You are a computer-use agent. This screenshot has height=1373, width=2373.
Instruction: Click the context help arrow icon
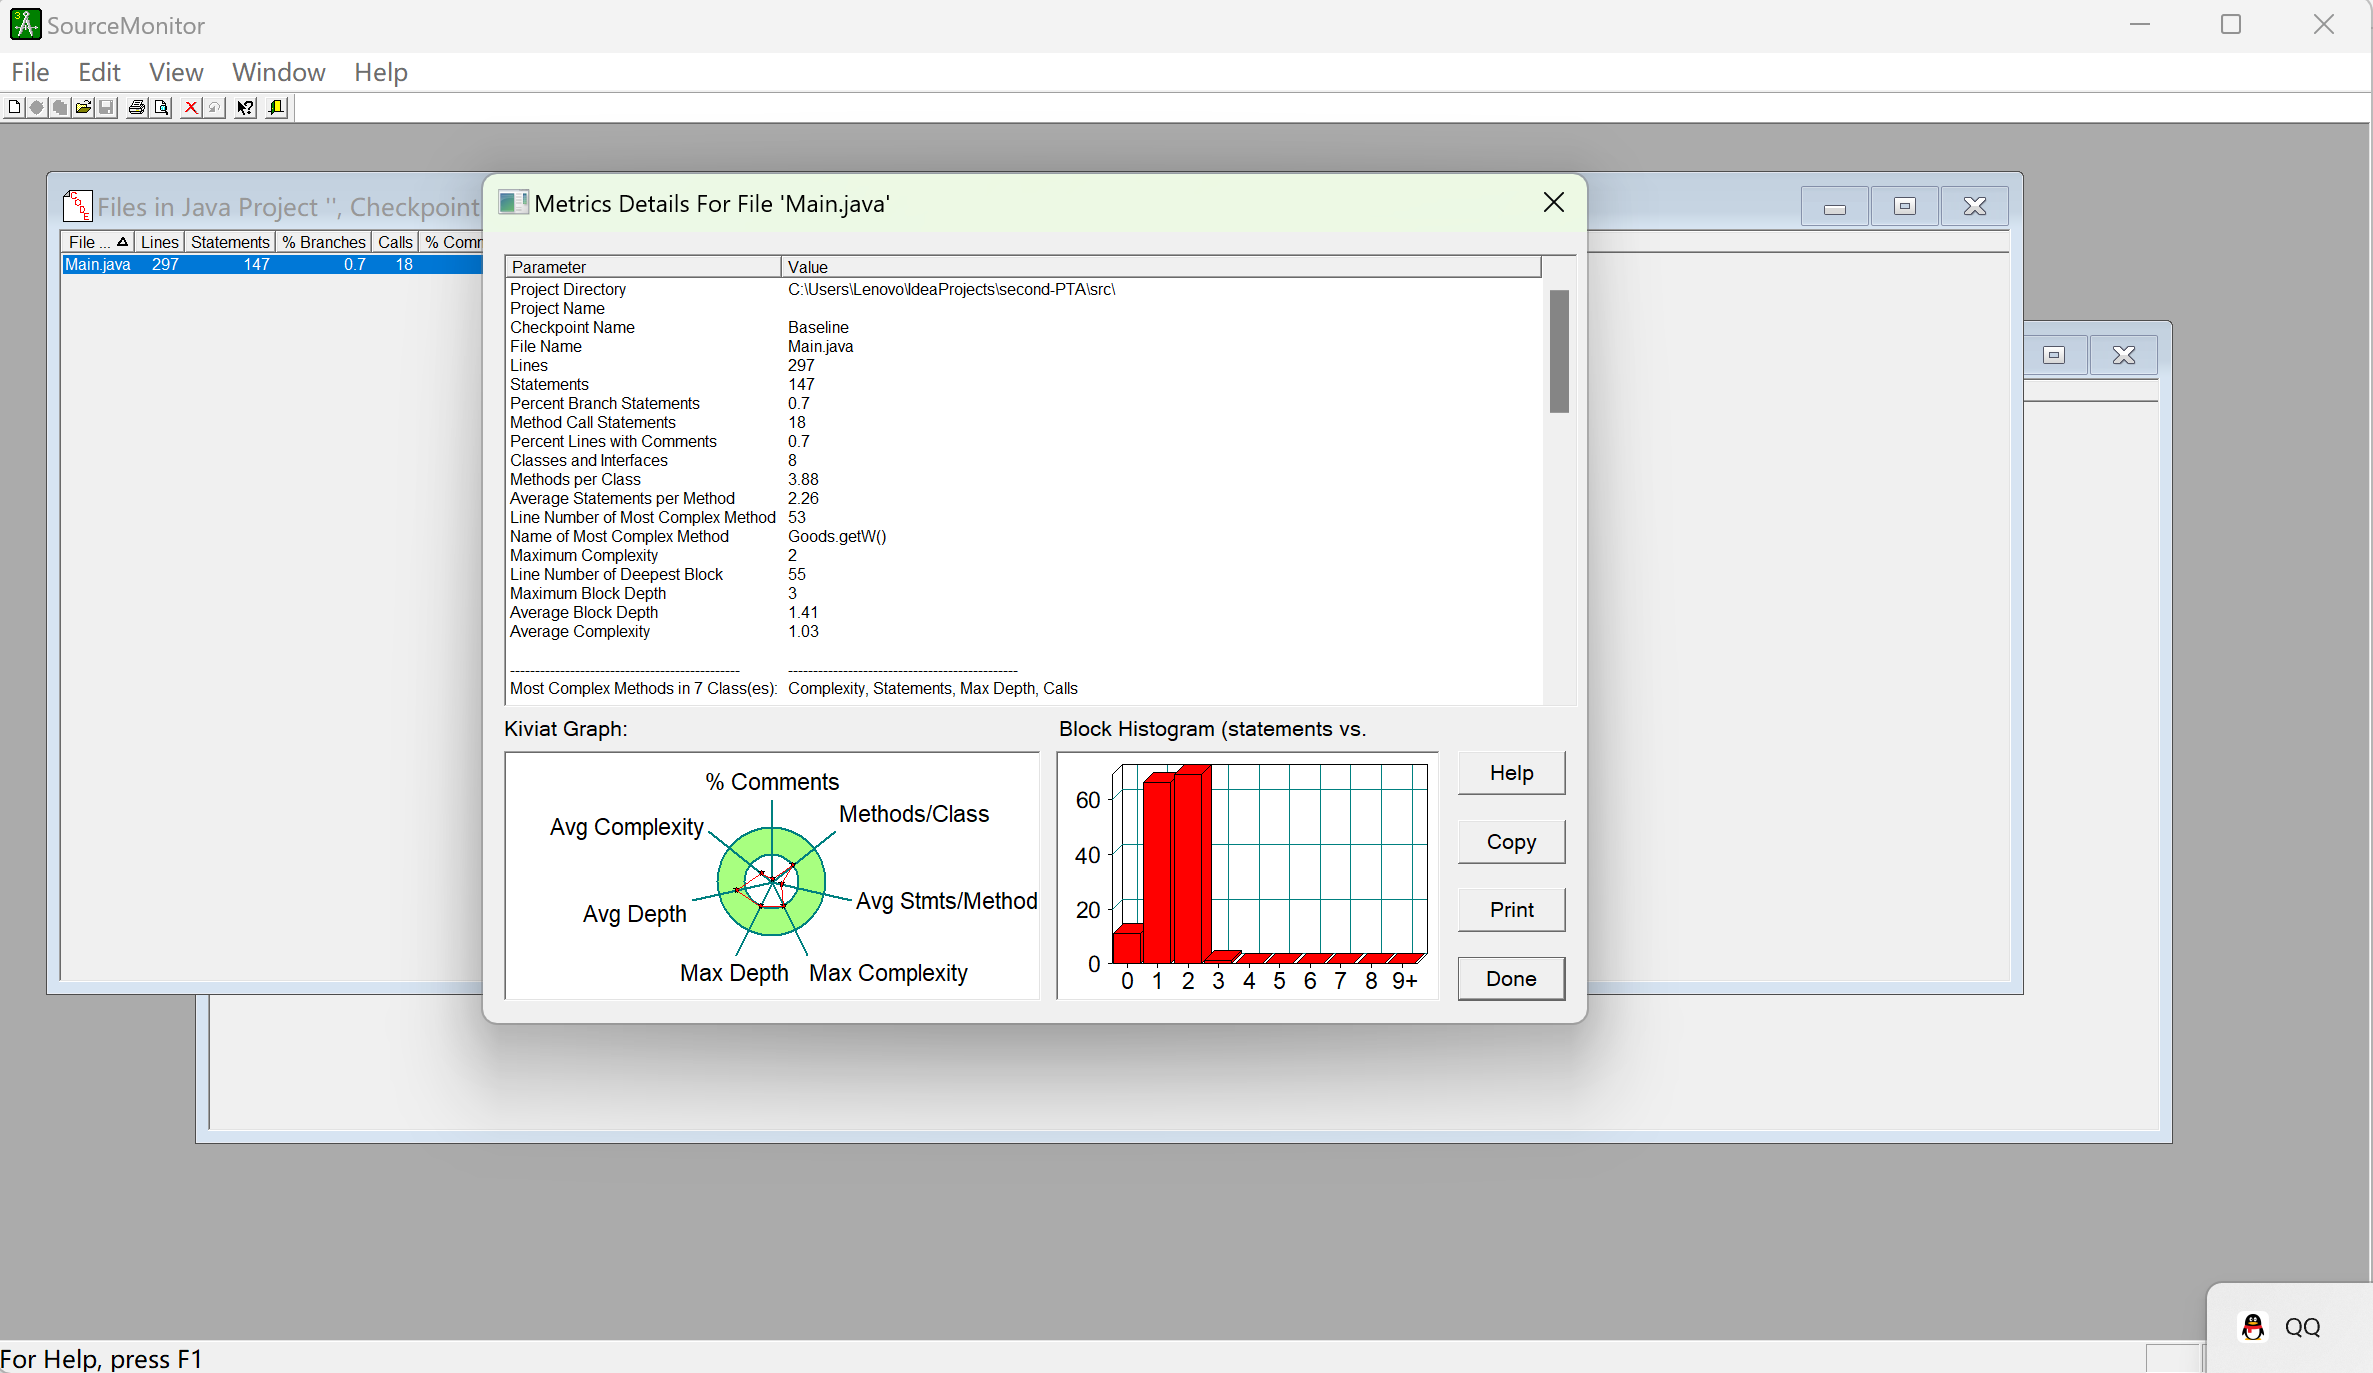click(245, 107)
